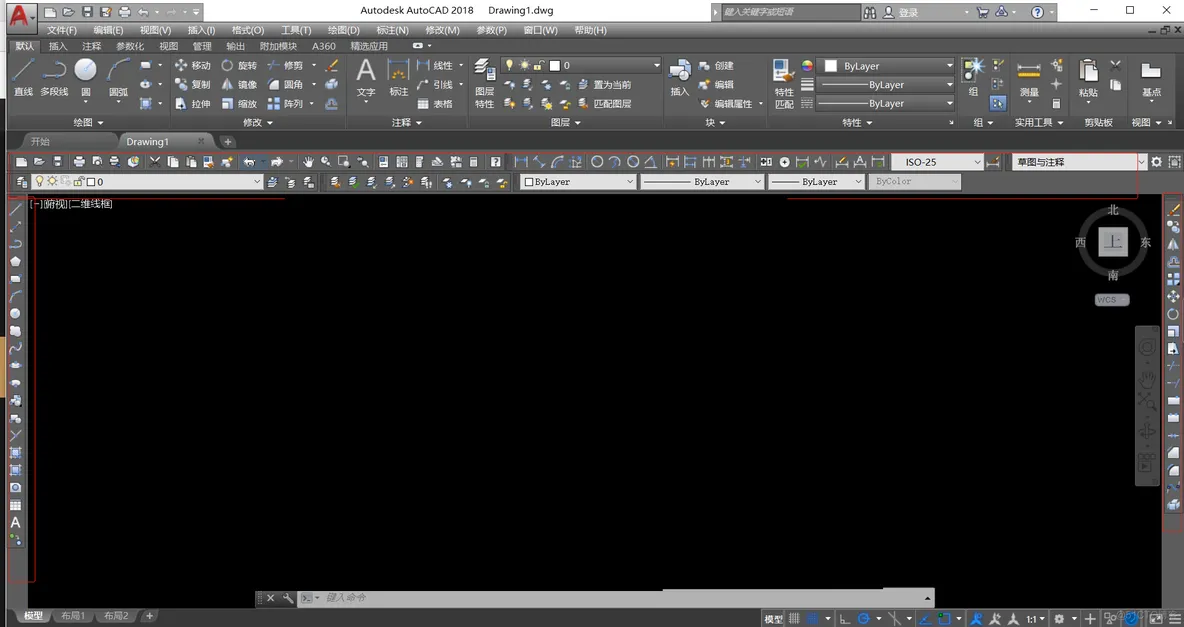The image size is (1184, 627).
Task: Click the keyword search box in the title bar
Action: pyautogui.click(x=790, y=12)
